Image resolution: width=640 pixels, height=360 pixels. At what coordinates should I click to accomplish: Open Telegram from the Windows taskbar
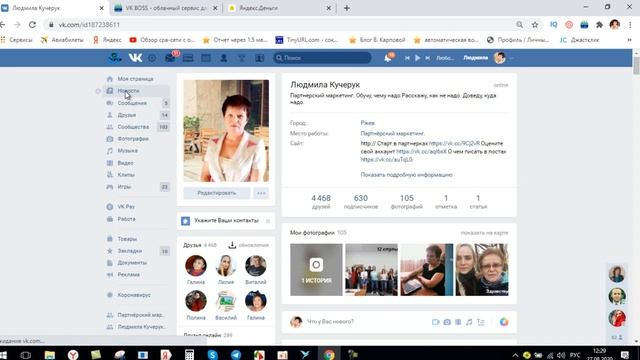236,354
